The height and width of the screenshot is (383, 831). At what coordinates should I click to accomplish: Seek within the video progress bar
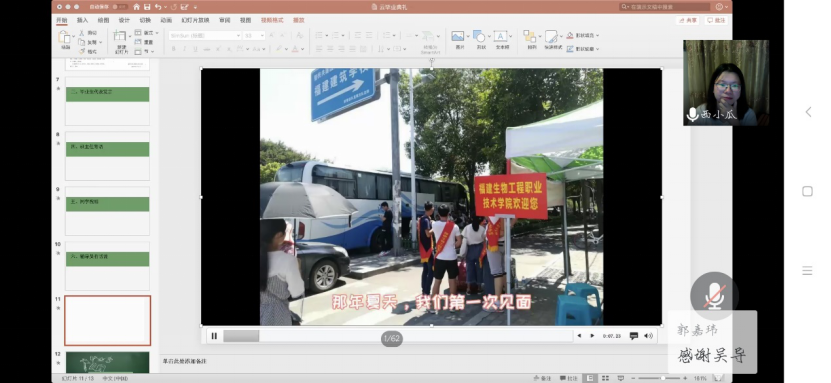coord(397,336)
